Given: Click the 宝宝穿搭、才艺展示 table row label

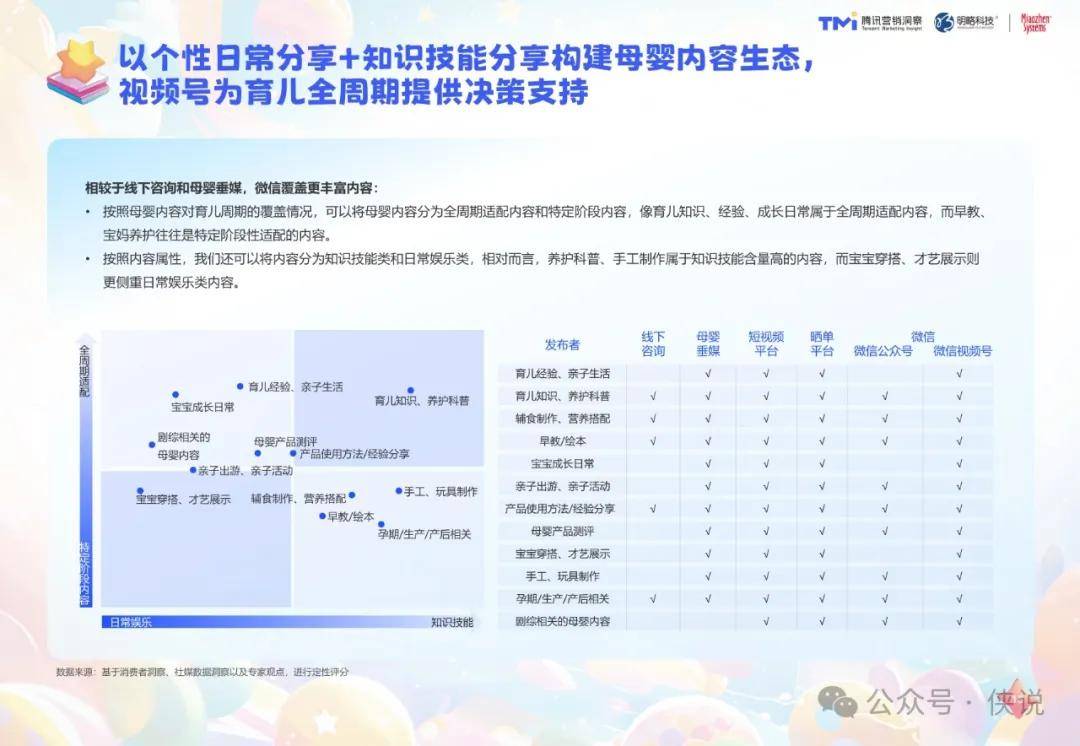Looking at the screenshot, I should [x=563, y=554].
